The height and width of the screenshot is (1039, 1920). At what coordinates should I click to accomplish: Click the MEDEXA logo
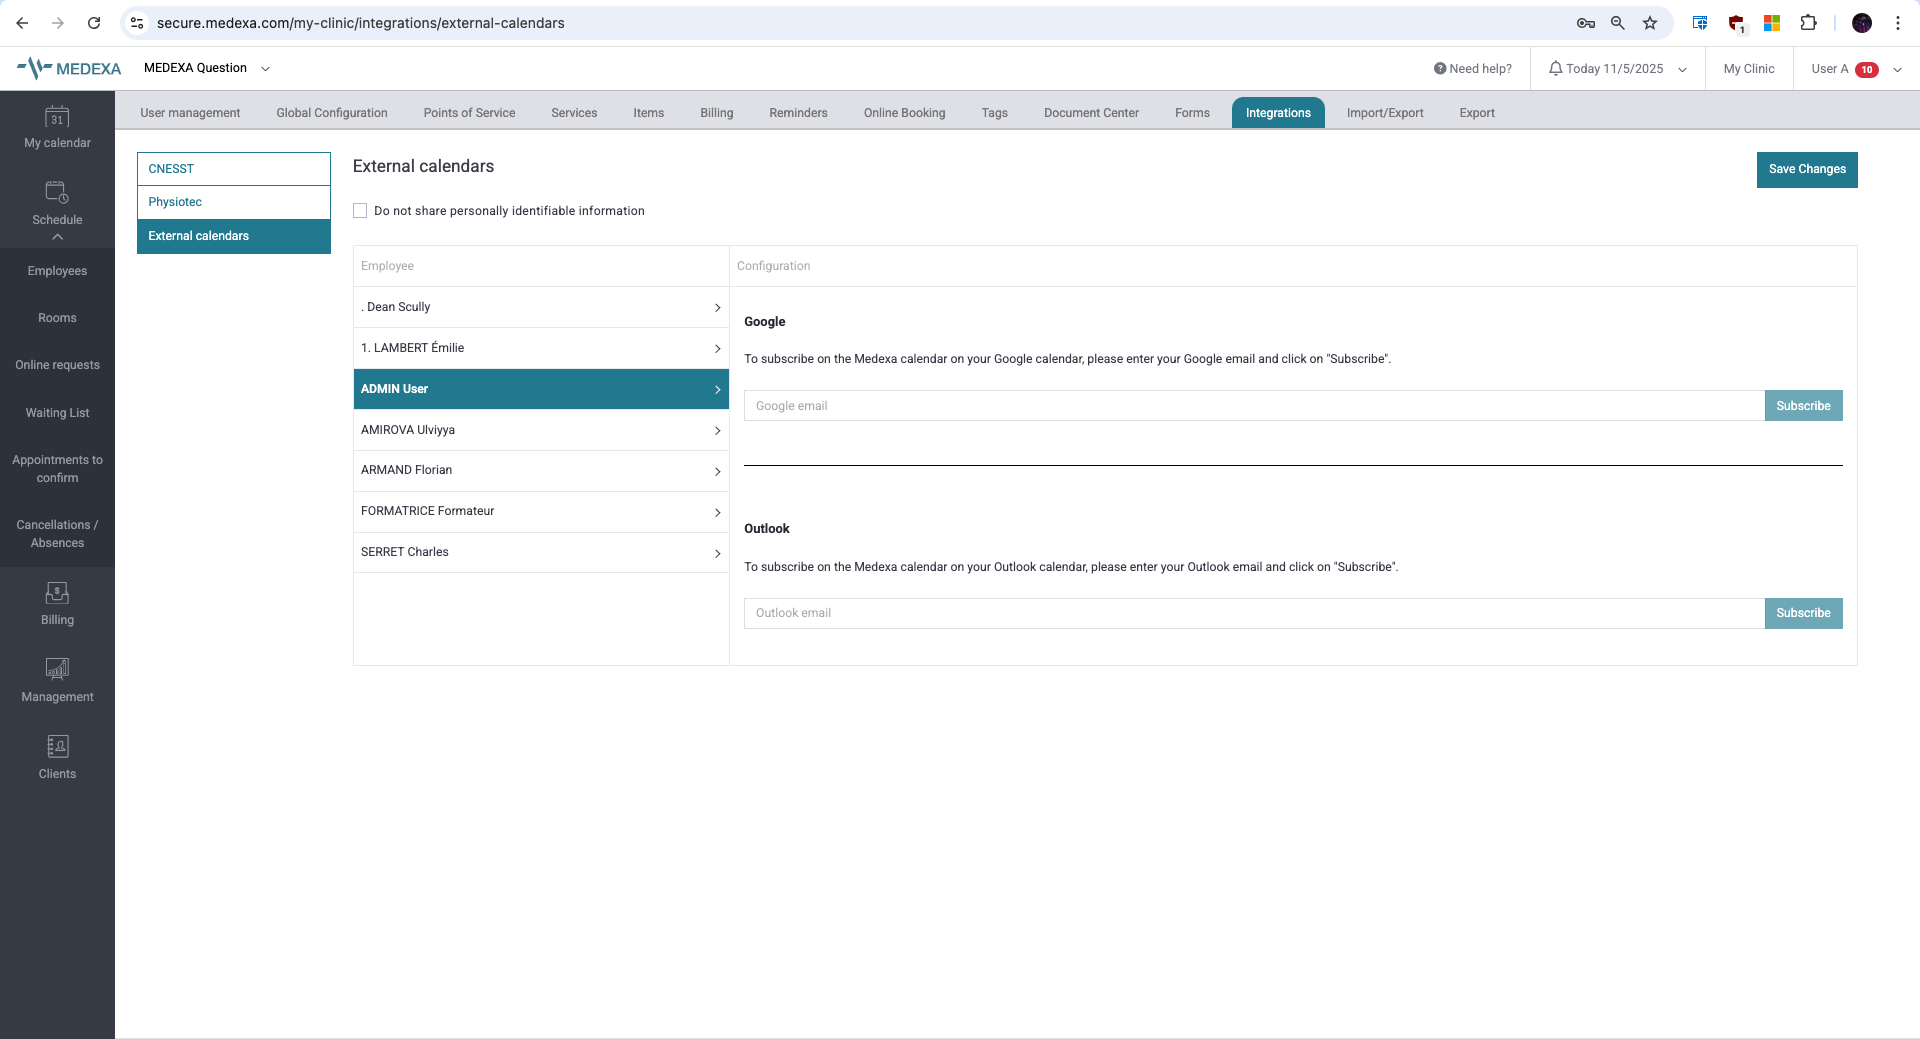click(x=69, y=68)
